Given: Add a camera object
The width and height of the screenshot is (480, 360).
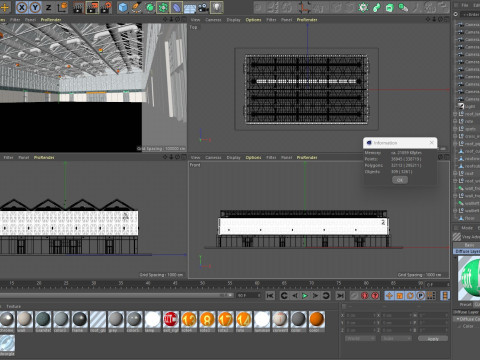Looking at the screenshot, I should pyautogui.click(x=203, y=7).
